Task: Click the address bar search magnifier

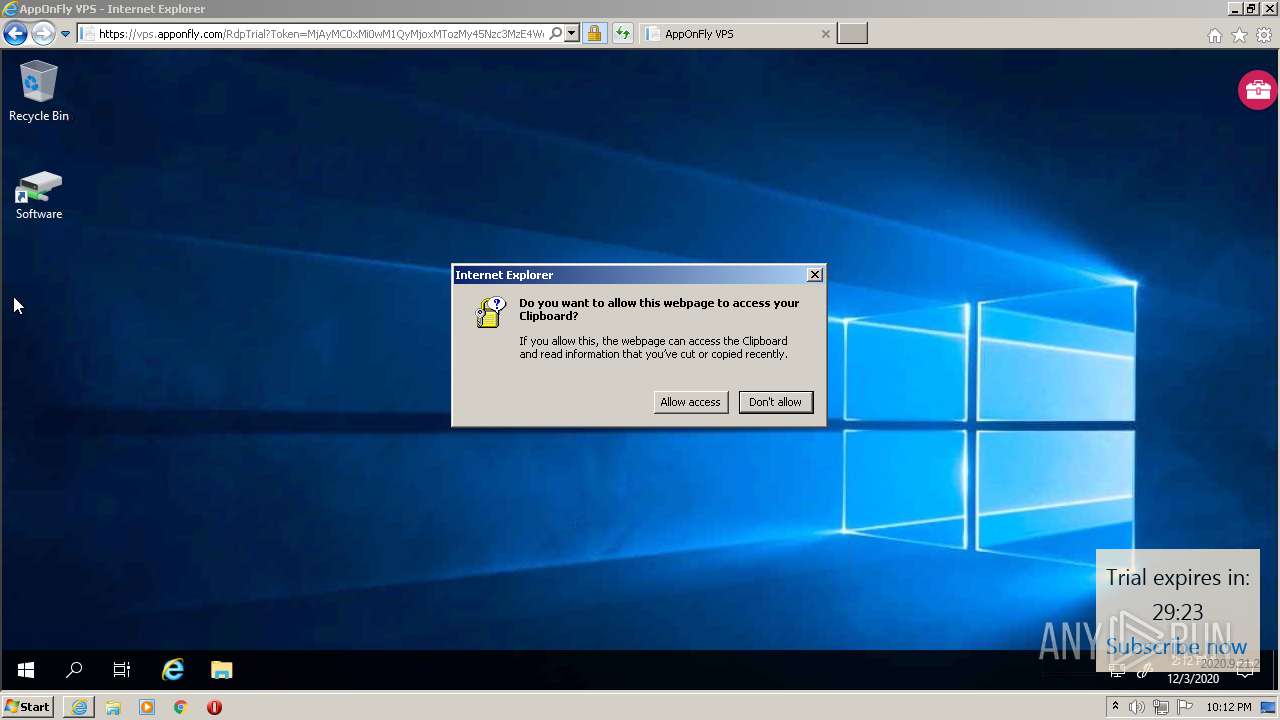Action: coord(556,34)
